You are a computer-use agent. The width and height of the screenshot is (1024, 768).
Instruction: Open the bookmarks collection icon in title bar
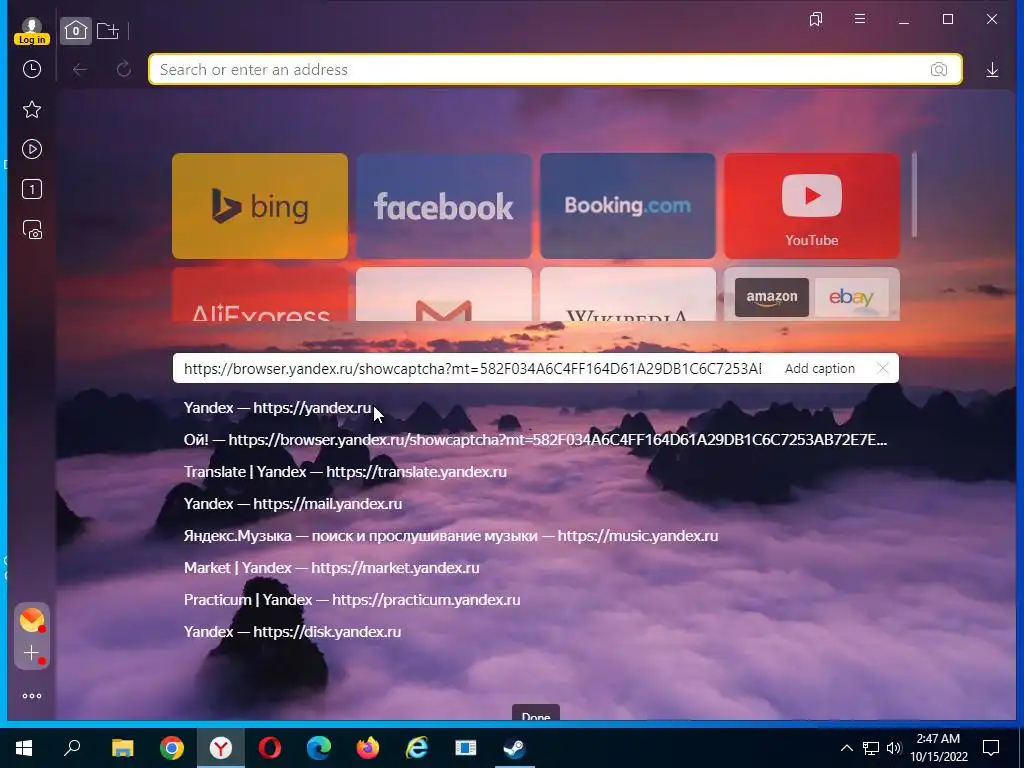click(816, 20)
